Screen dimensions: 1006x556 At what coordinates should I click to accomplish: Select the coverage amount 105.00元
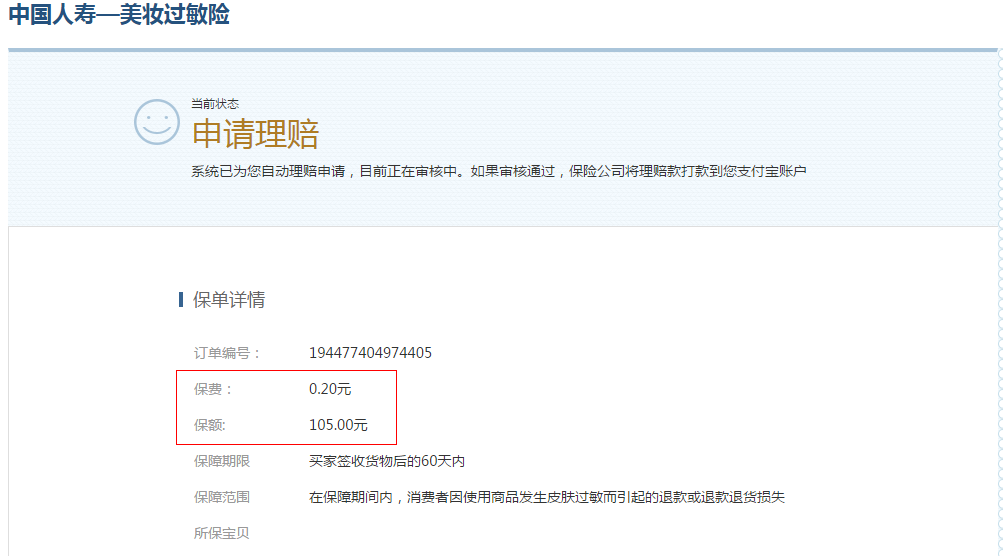(338, 425)
